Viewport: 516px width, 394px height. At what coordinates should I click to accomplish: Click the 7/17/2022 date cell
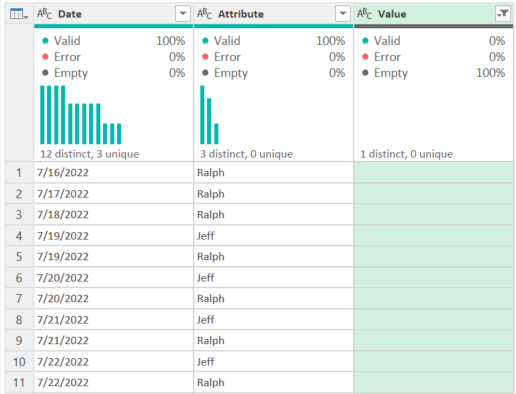(x=114, y=194)
